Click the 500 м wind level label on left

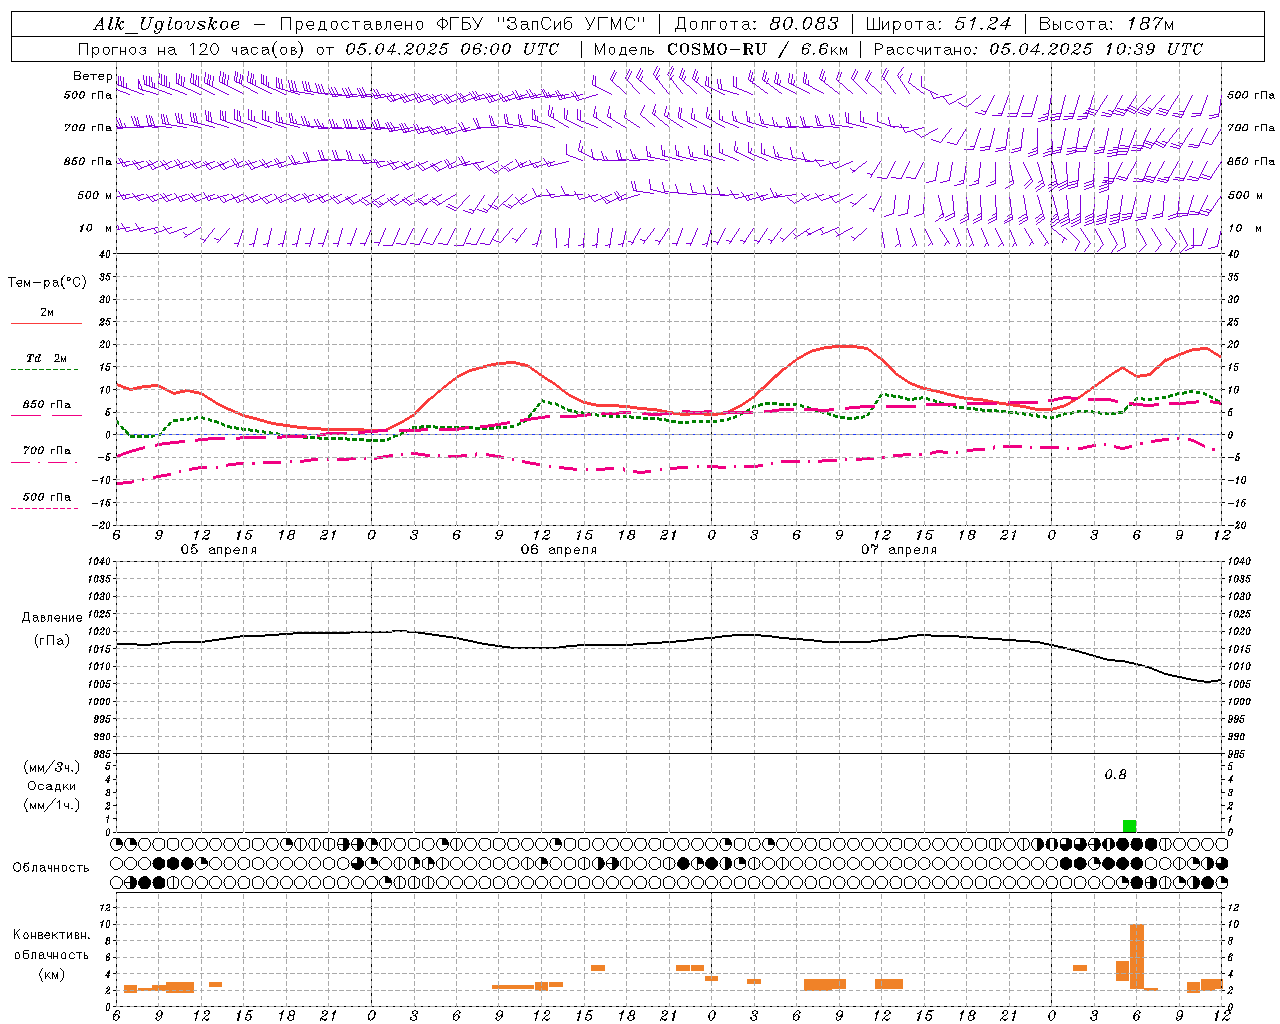tap(95, 195)
